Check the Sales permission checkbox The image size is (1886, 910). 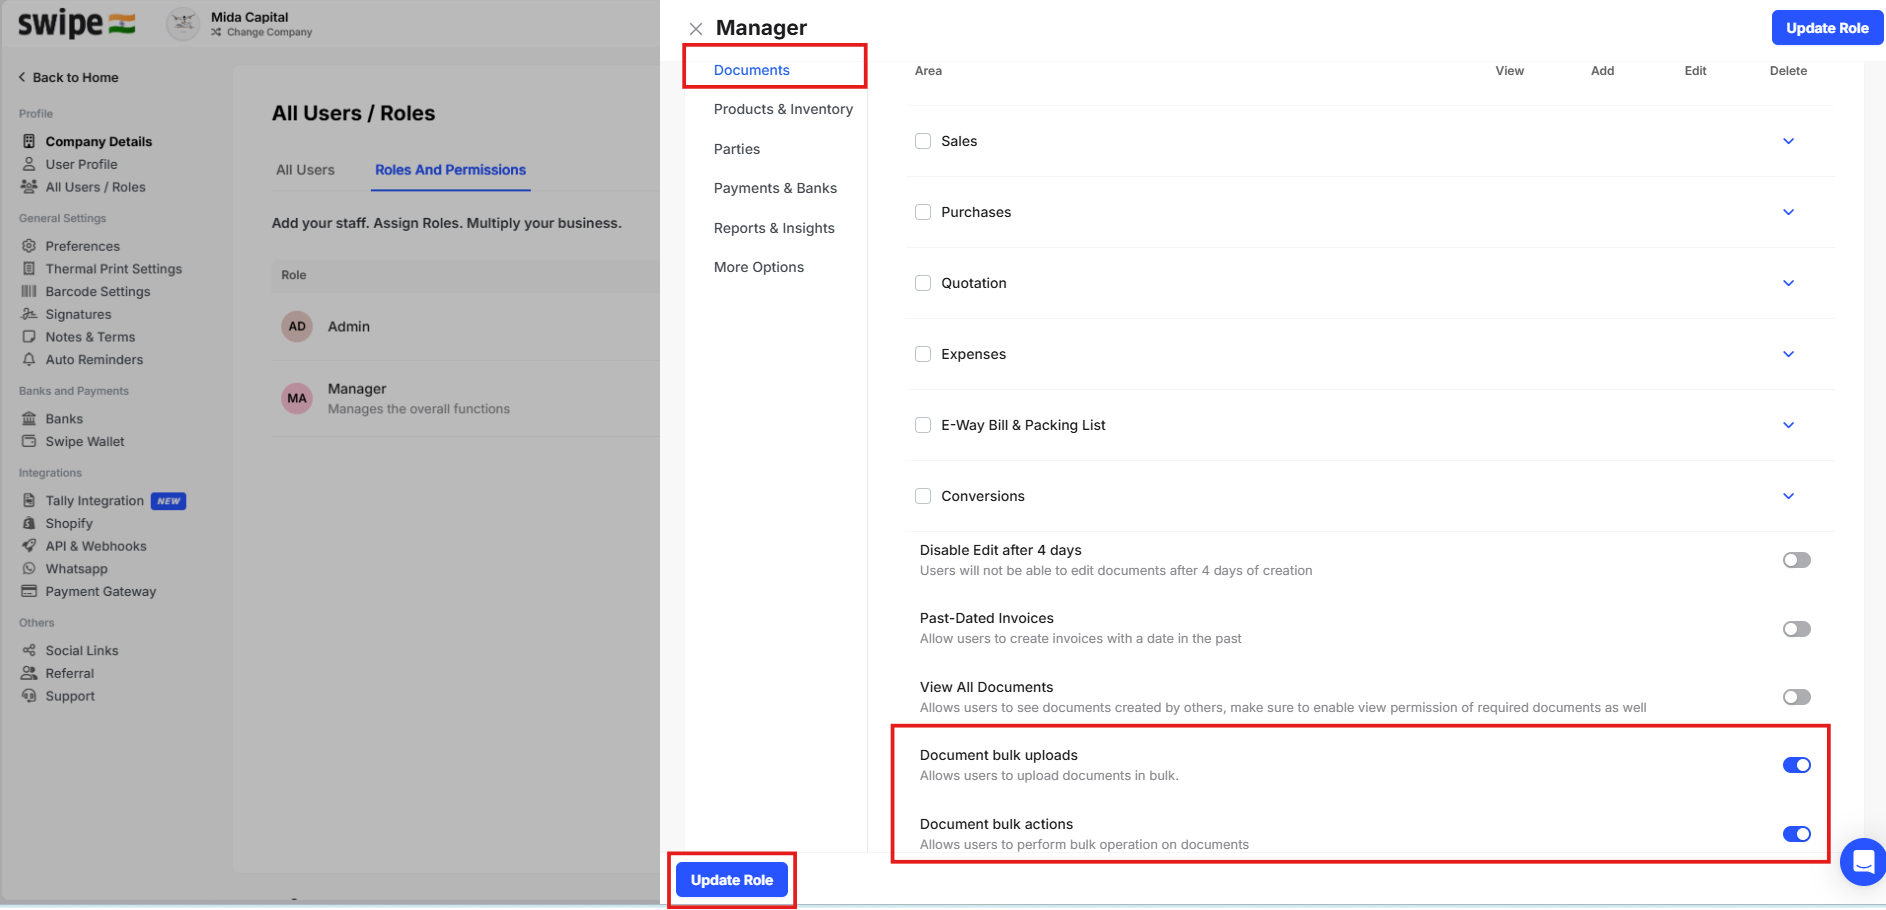click(923, 141)
